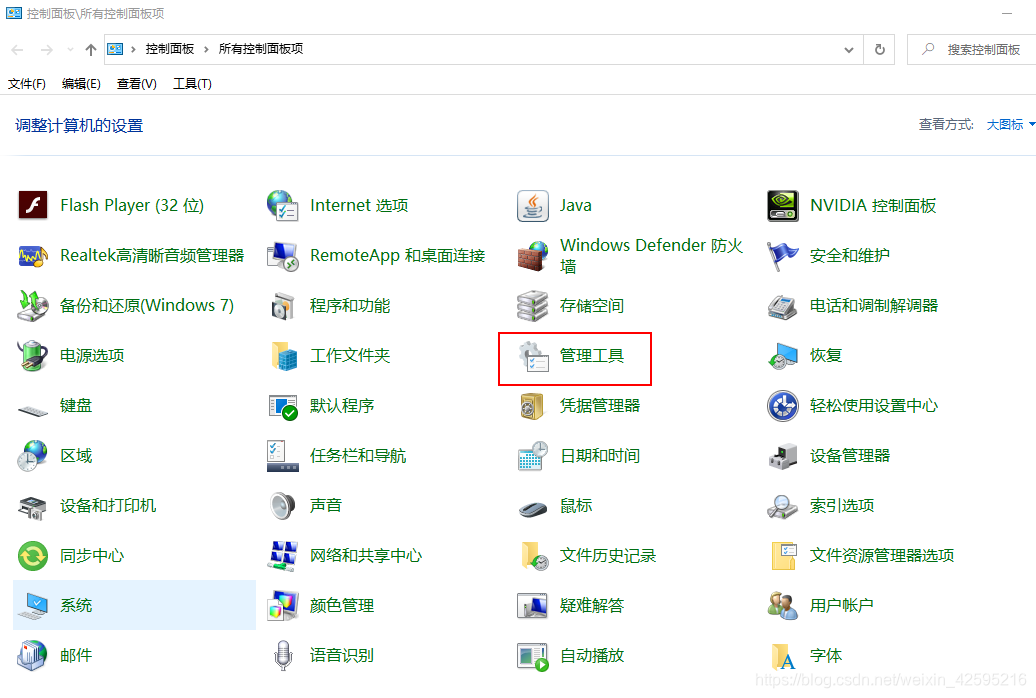Click the 所有控制面板项 breadcrumb
Screen dimensions: 1036x698
(x=261, y=49)
